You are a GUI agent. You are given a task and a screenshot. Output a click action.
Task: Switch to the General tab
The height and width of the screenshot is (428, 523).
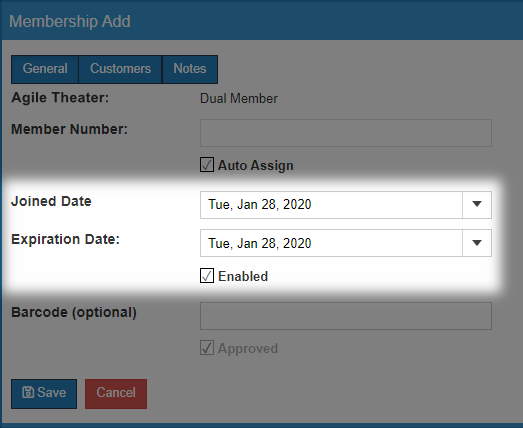pos(45,69)
